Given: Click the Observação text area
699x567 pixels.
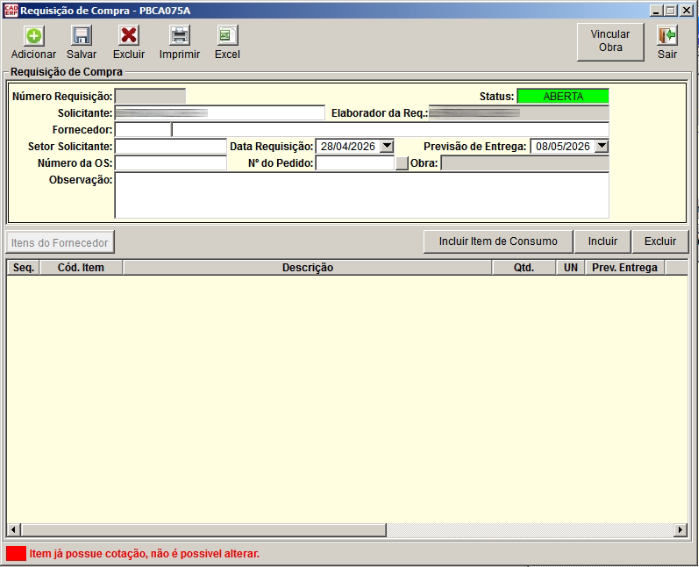Looking at the screenshot, I should [362, 195].
